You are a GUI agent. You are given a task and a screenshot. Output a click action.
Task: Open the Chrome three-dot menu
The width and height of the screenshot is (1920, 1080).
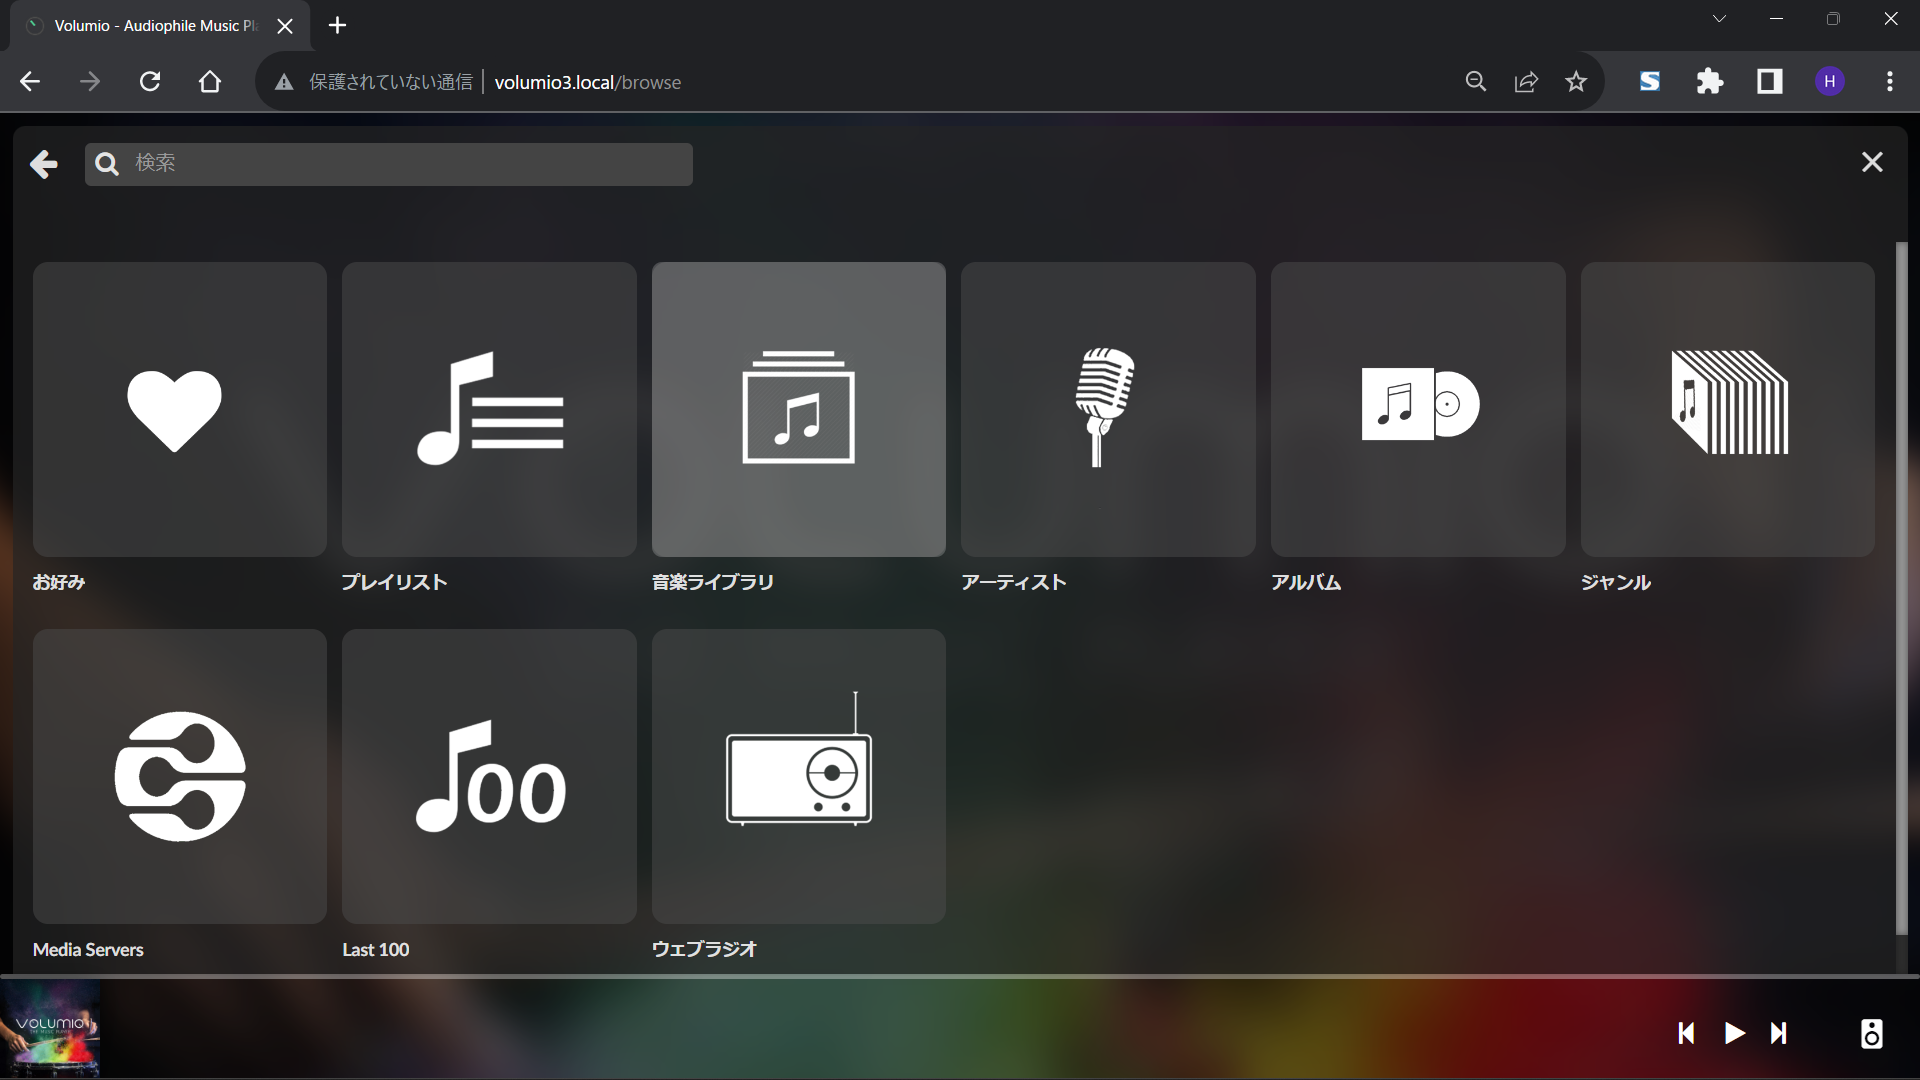1889,82
